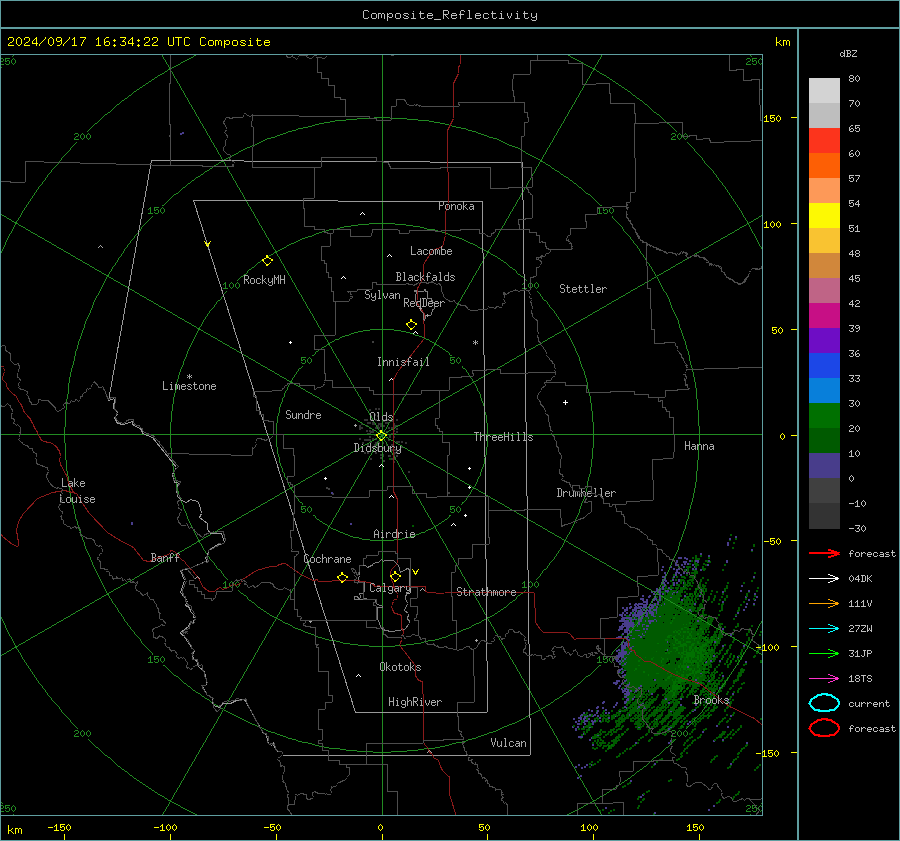This screenshot has height=841, width=900.
Task: Click the white plus marker west of Hanna
Action: 565,402
